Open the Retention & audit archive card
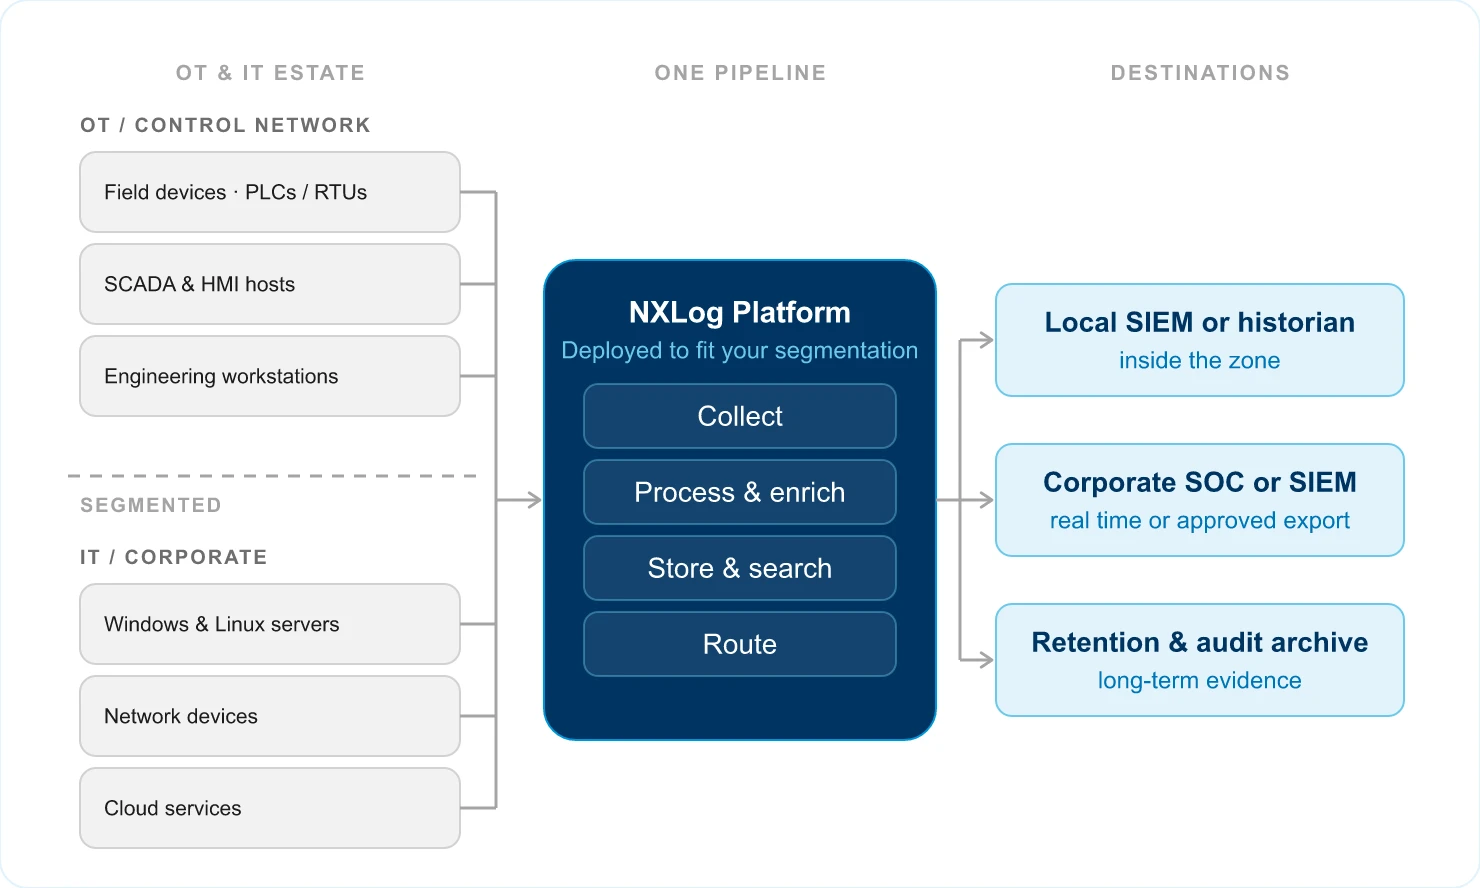The width and height of the screenshot is (1480, 888). [x=1200, y=660]
